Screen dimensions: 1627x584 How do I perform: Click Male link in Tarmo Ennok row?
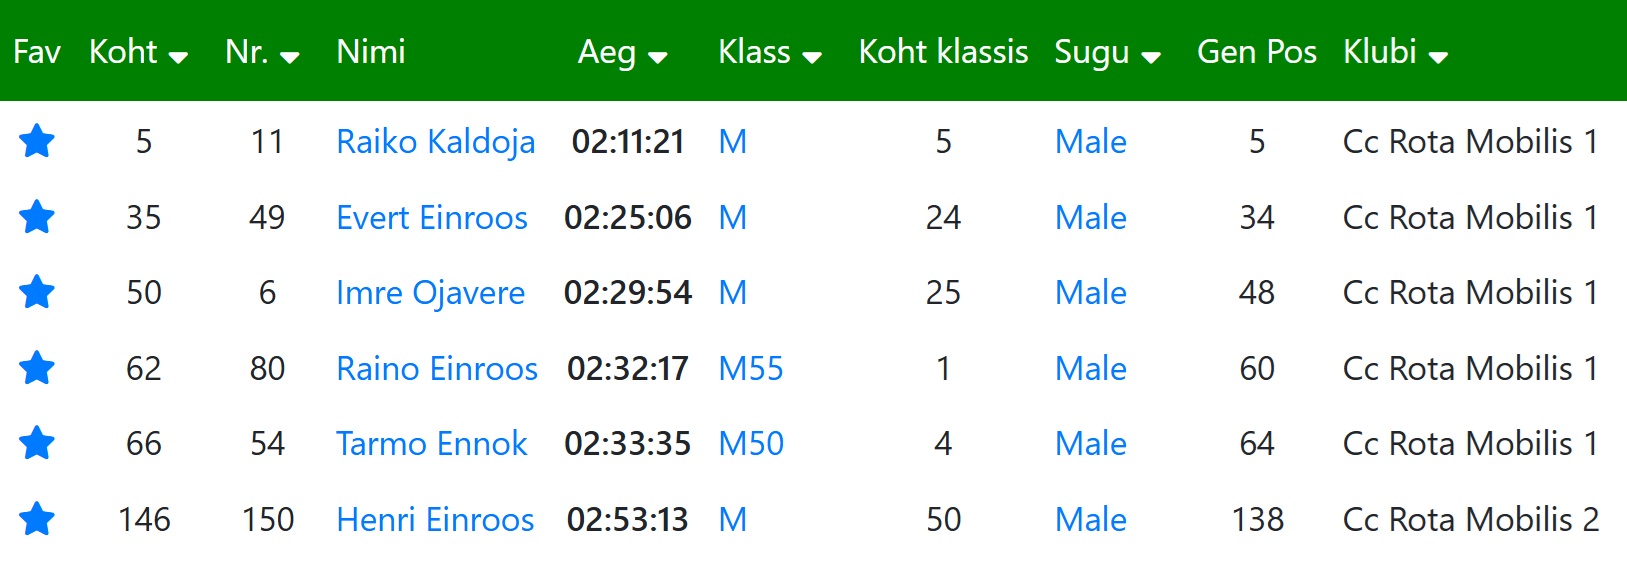[1090, 443]
